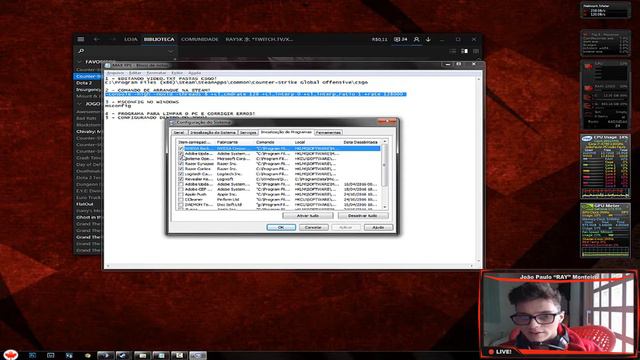Switch Steam library to list view icon
This screenshot has height=360, width=640.
coord(453,51)
